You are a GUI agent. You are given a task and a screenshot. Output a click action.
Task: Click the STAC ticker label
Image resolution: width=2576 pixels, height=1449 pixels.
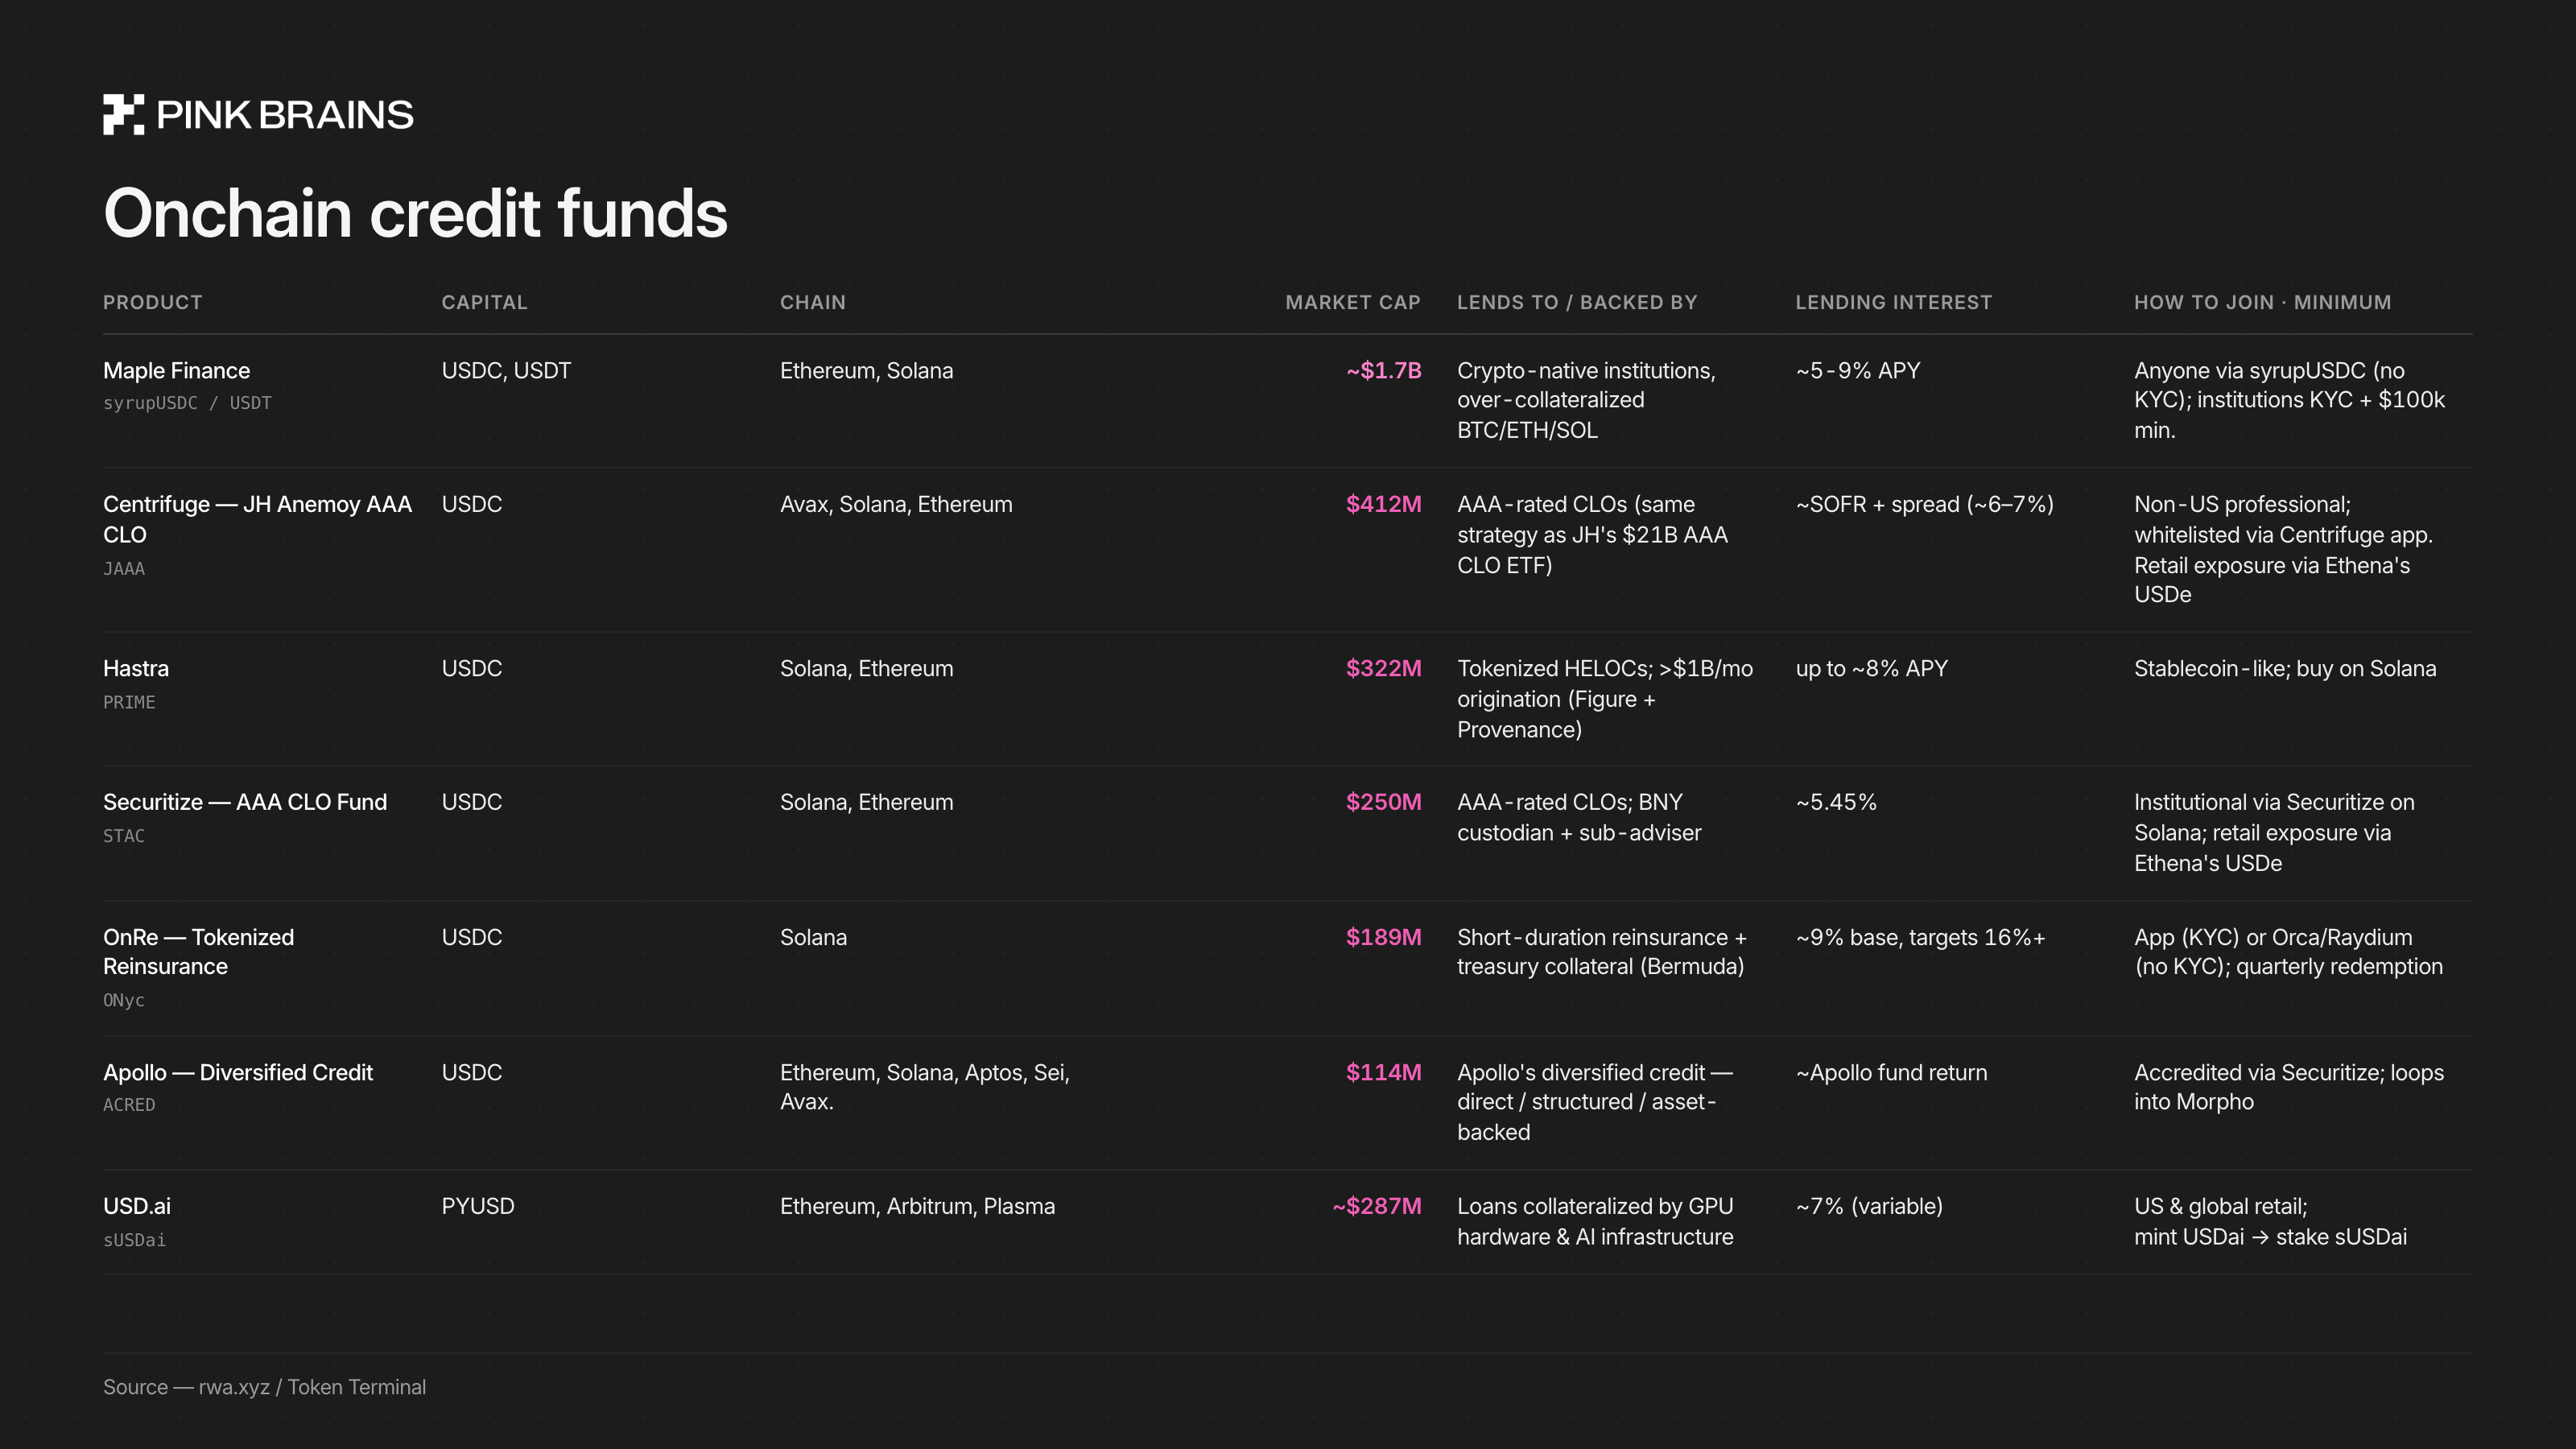pyautogui.click(x=124, y=836)
